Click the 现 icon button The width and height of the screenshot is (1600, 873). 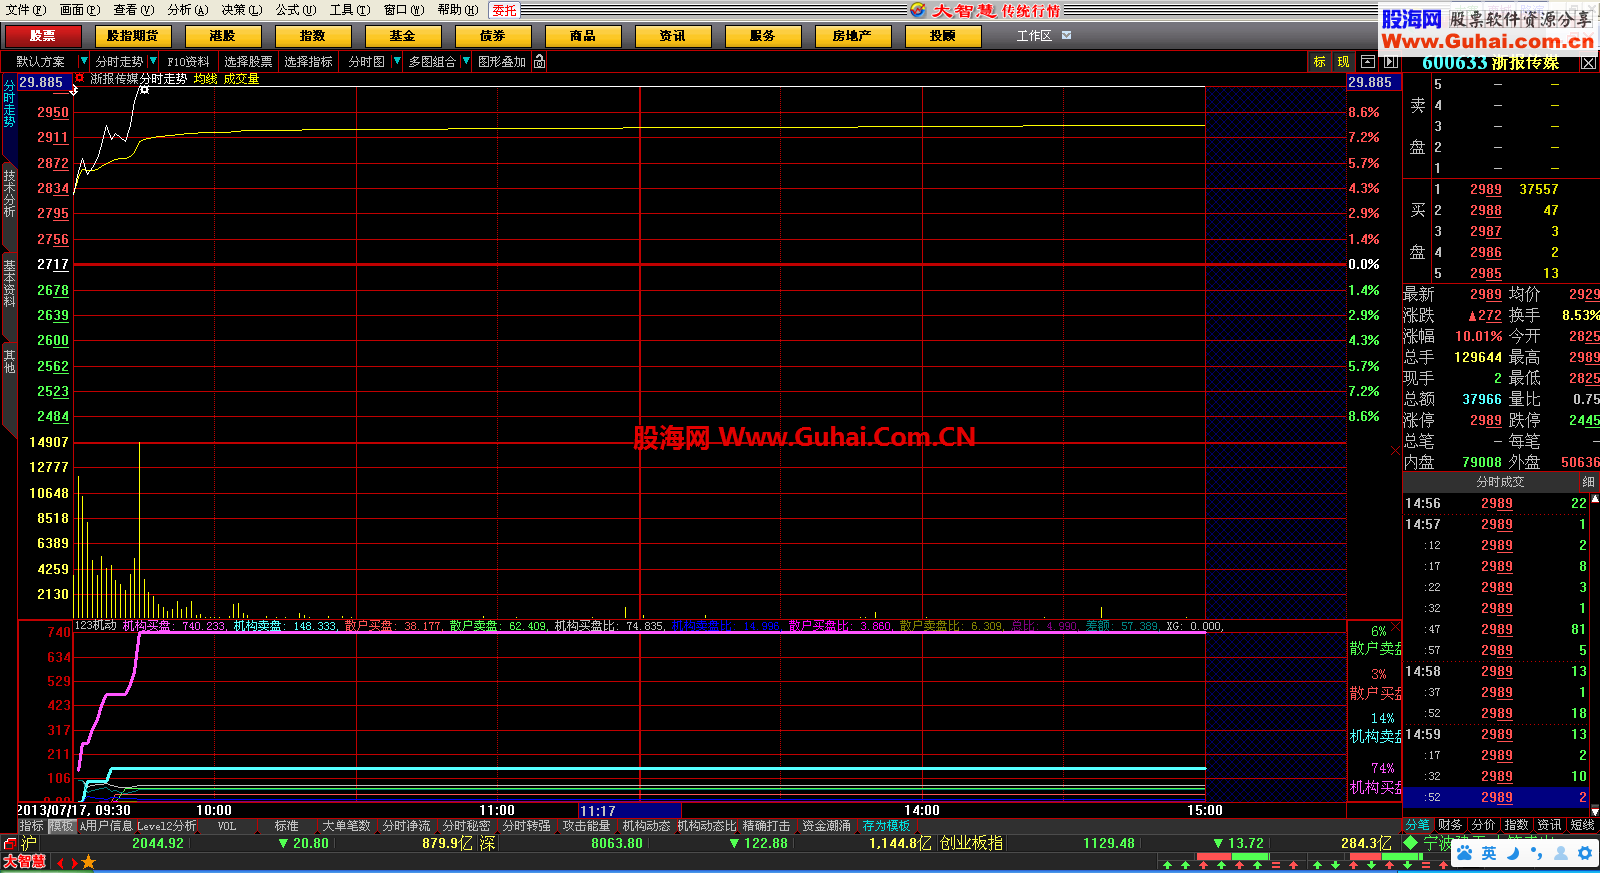tap(1343, 62)
